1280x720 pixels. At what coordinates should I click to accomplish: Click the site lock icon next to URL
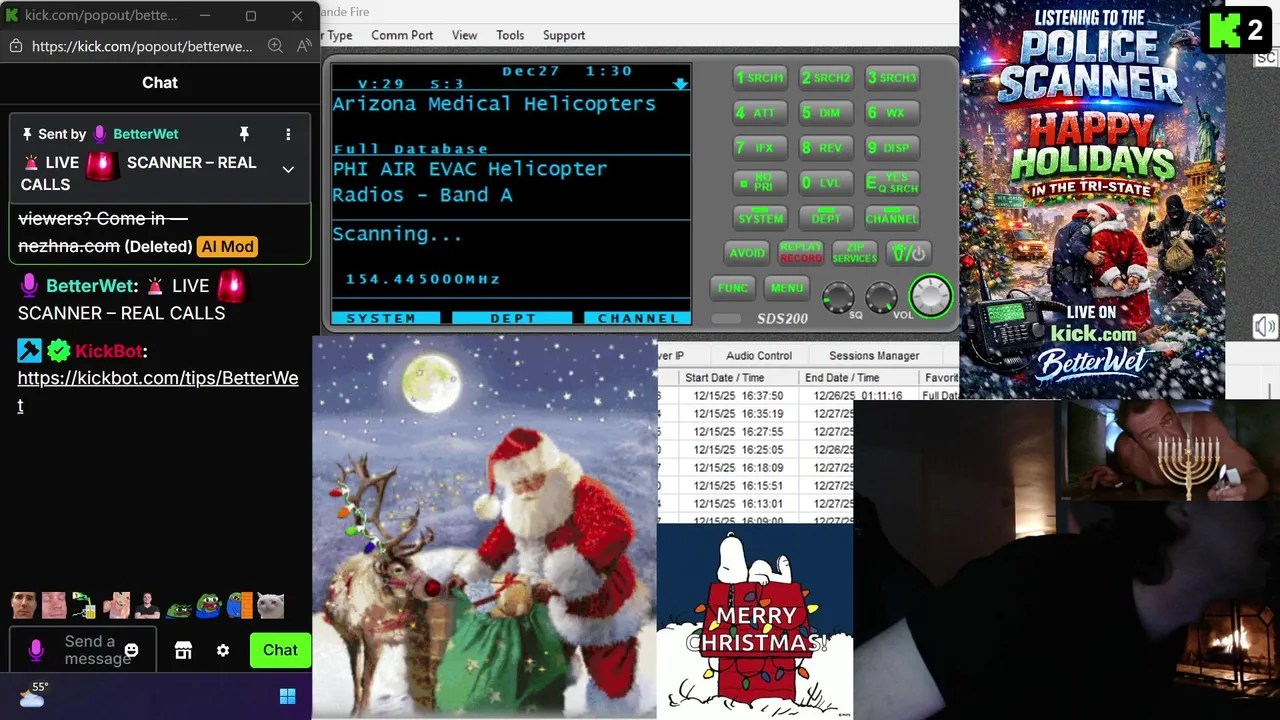coord(15,46)
